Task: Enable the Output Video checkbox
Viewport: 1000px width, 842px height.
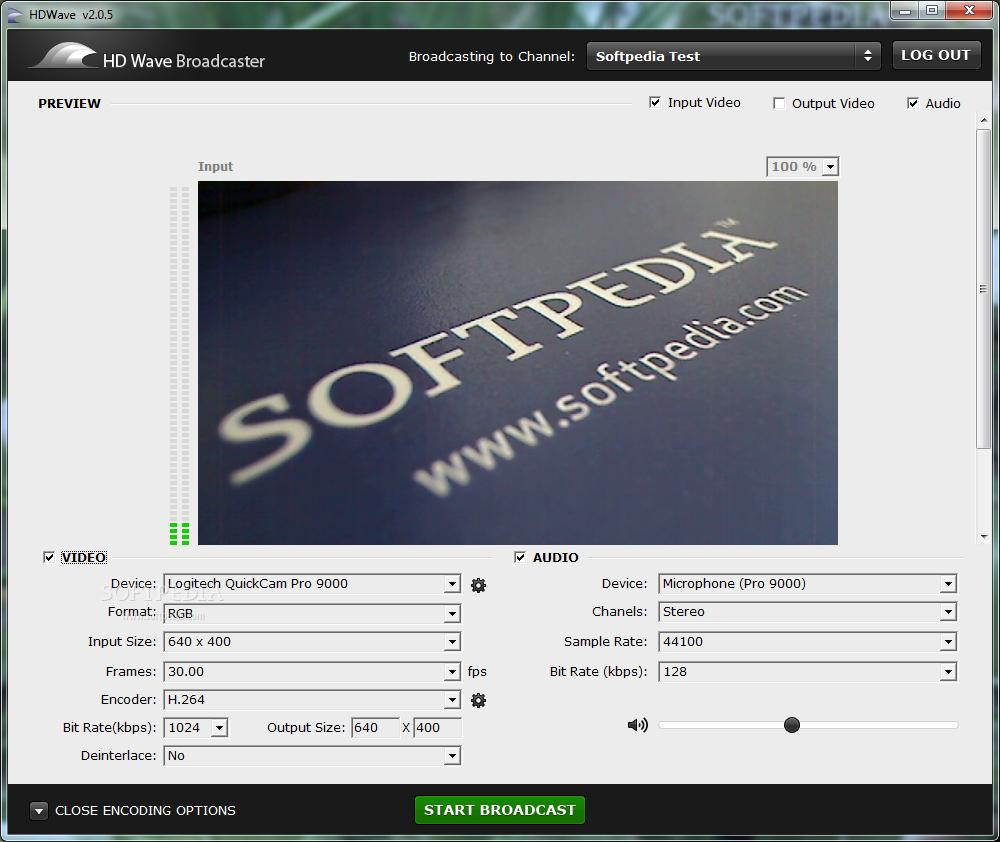Action: (x=779, y=103)
